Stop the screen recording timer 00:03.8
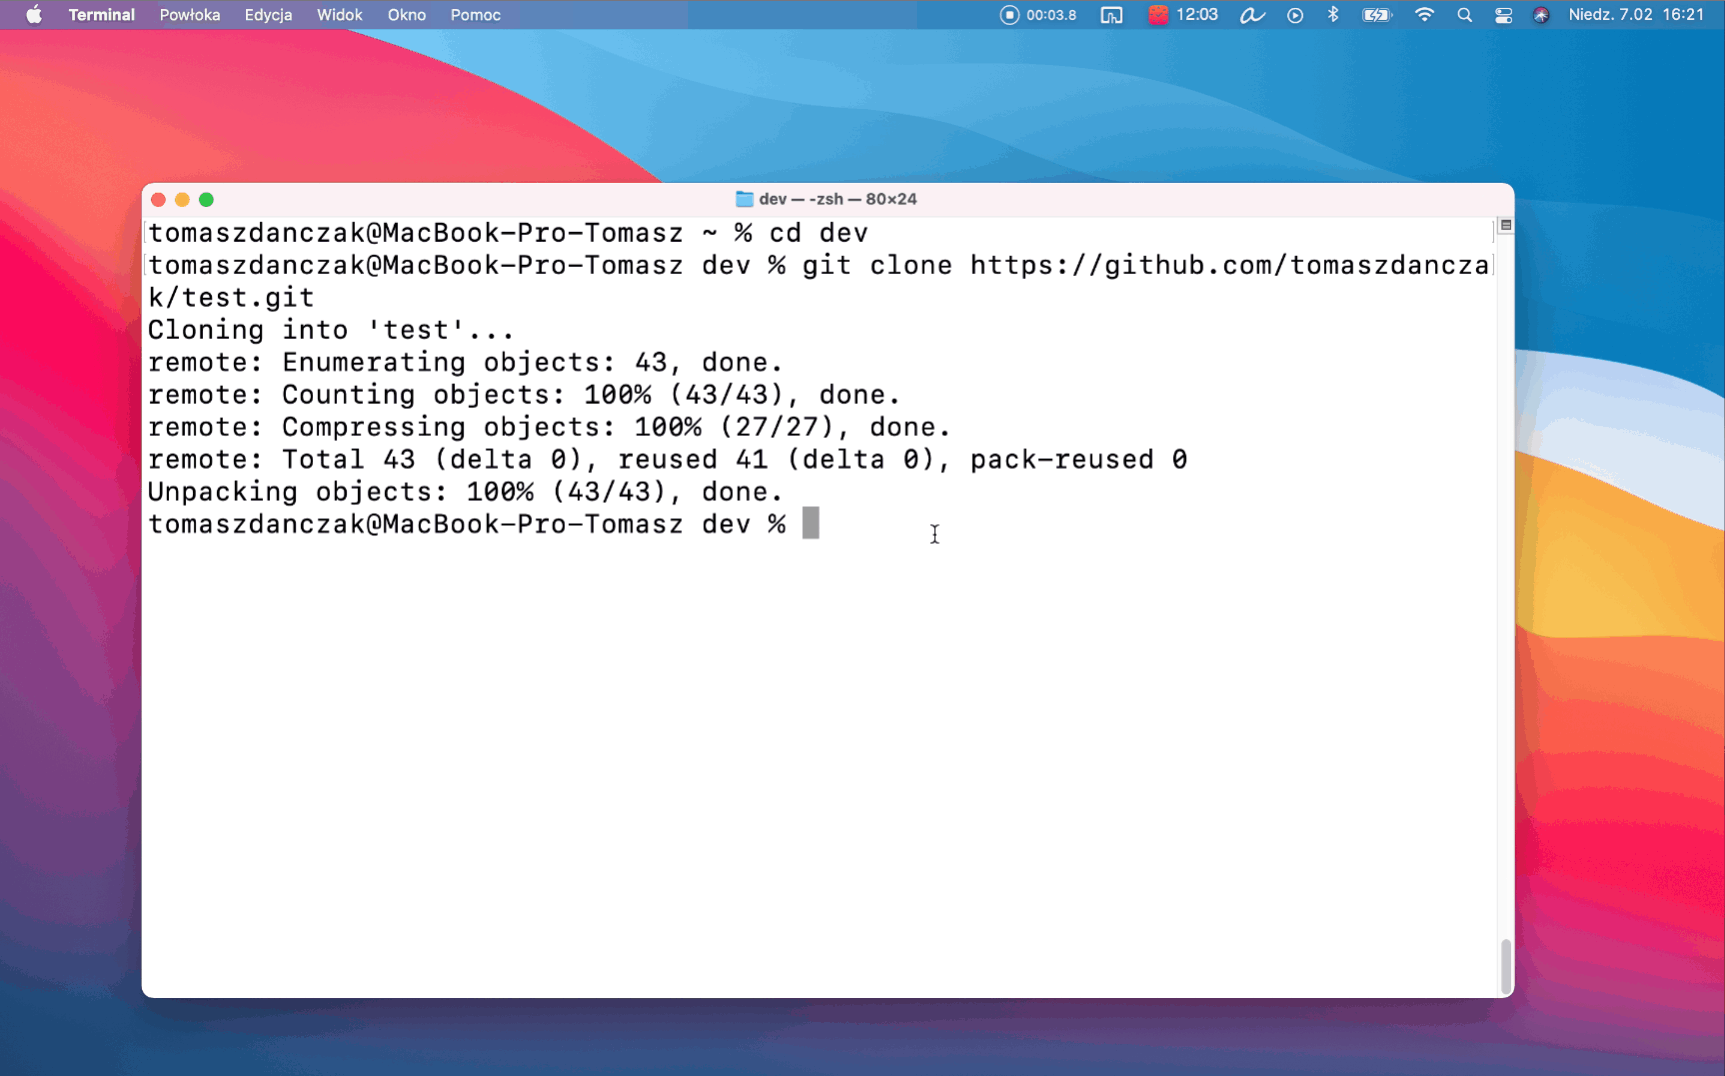 [1038, 15]
